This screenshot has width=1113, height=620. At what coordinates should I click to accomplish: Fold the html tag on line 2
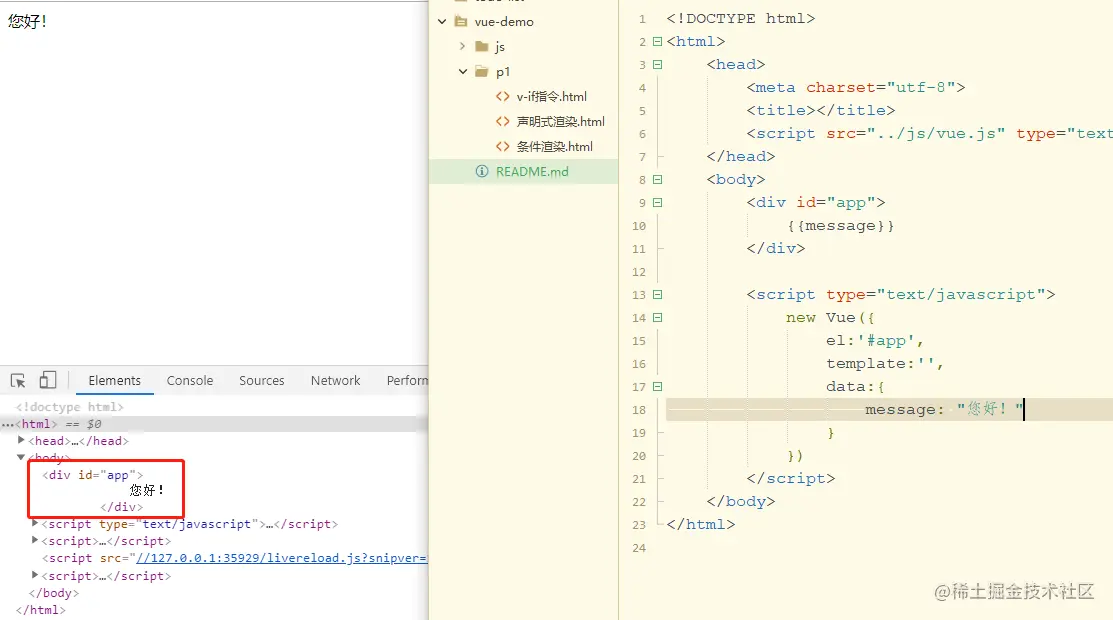tap(657, 41)
